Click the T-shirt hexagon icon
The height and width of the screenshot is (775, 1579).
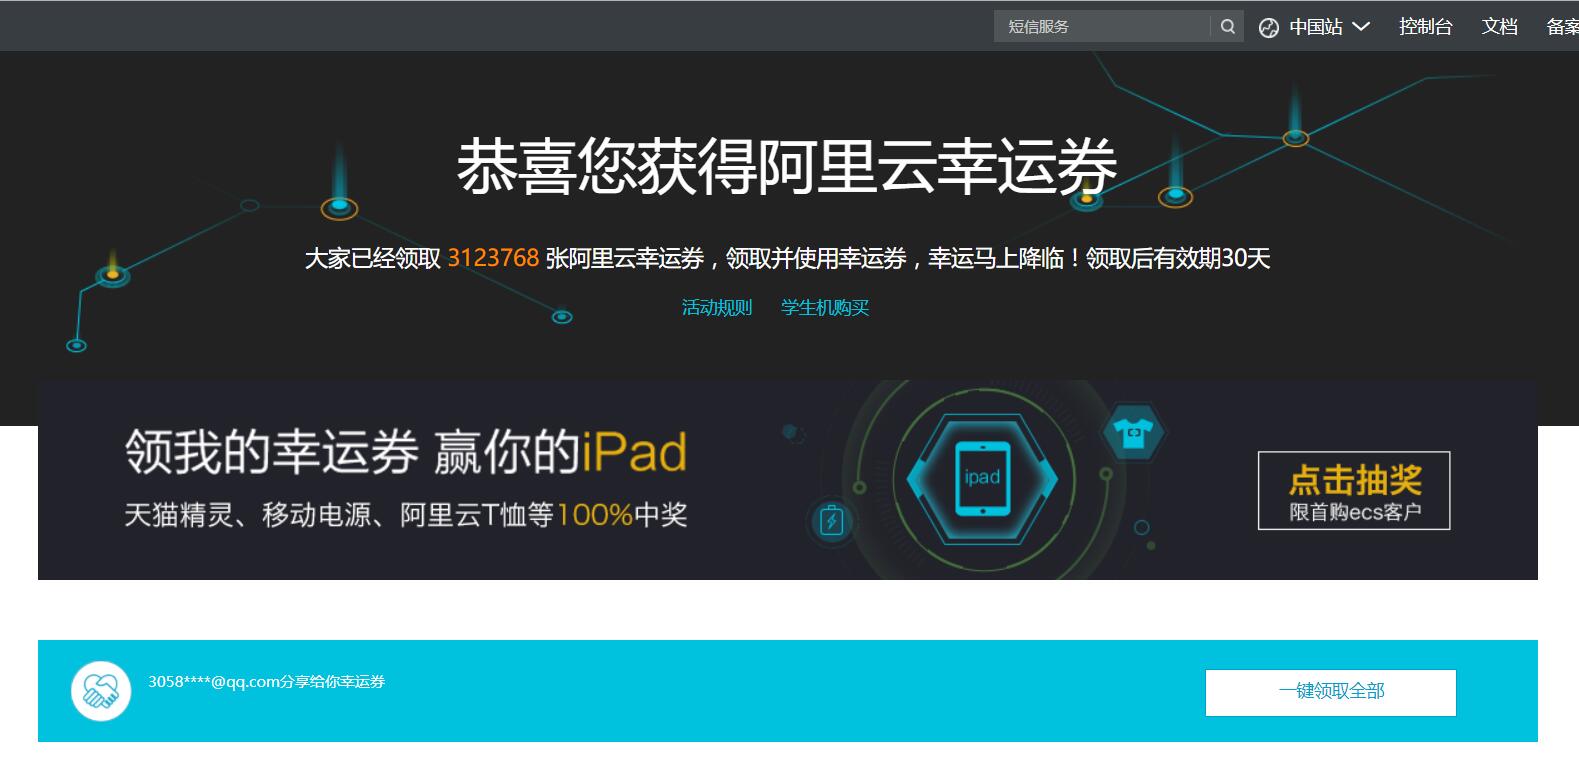click(1132, 435)
